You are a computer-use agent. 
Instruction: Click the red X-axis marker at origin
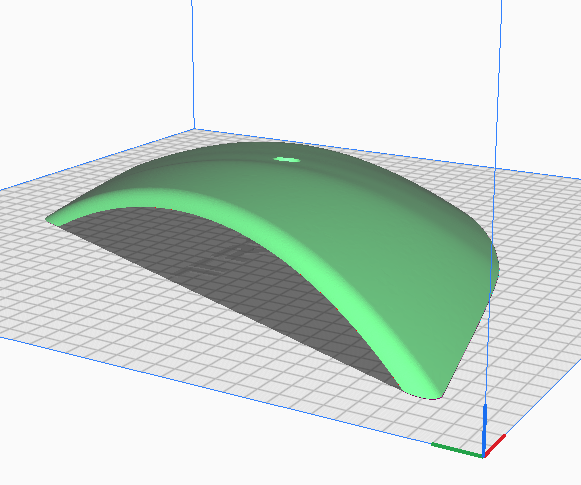coord(495,446)
